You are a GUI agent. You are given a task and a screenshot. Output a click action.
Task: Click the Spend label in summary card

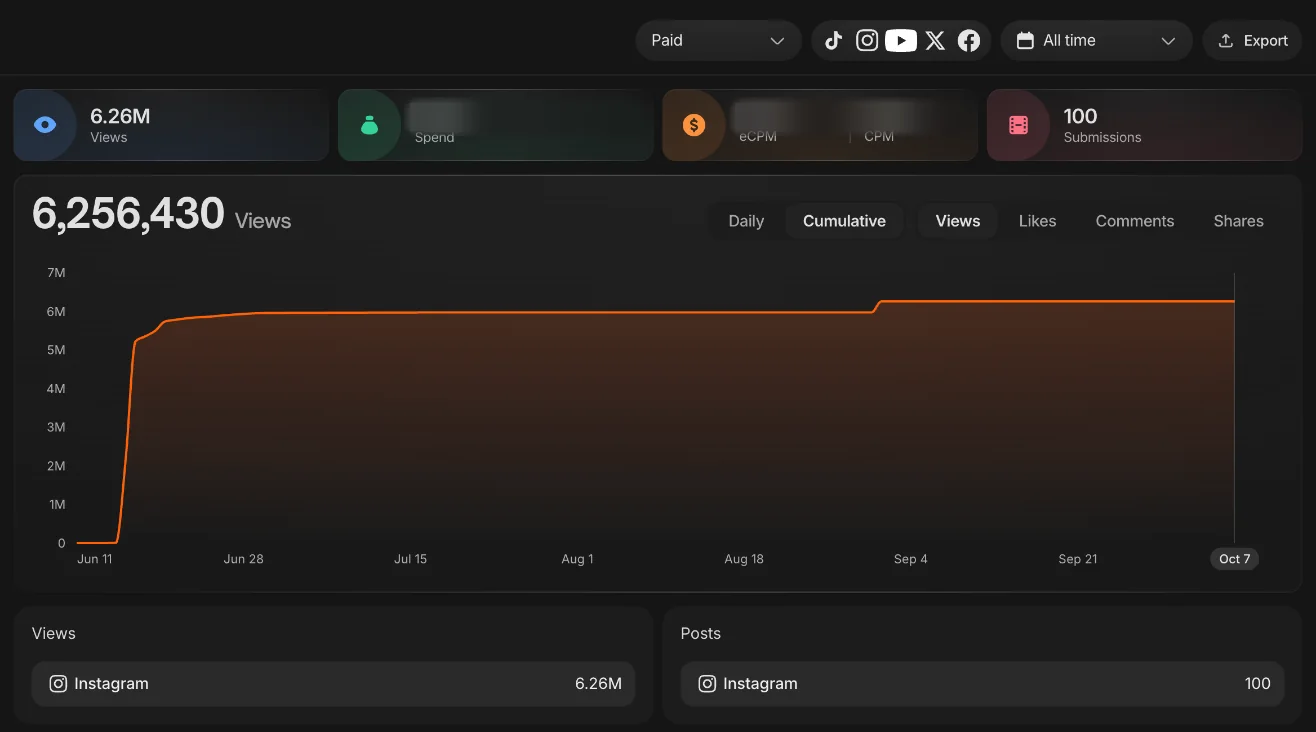point(434,138)
